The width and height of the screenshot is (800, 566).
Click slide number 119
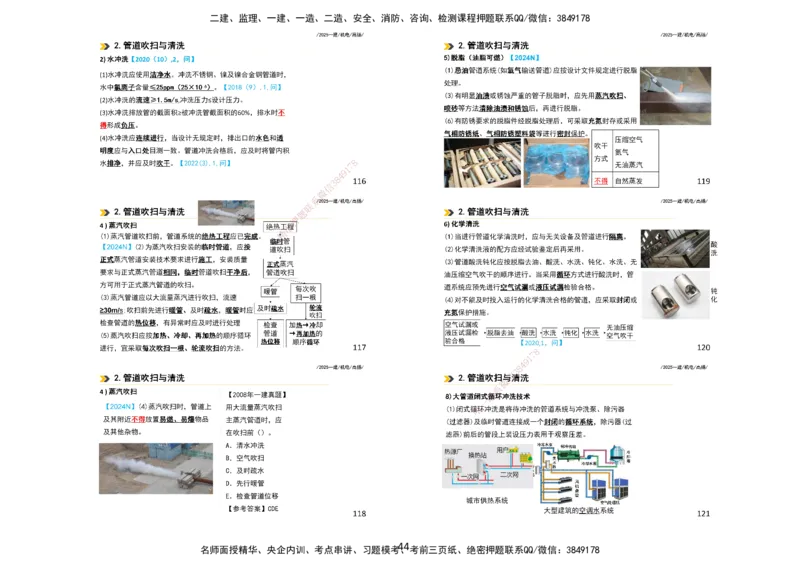tap(703, 181)
